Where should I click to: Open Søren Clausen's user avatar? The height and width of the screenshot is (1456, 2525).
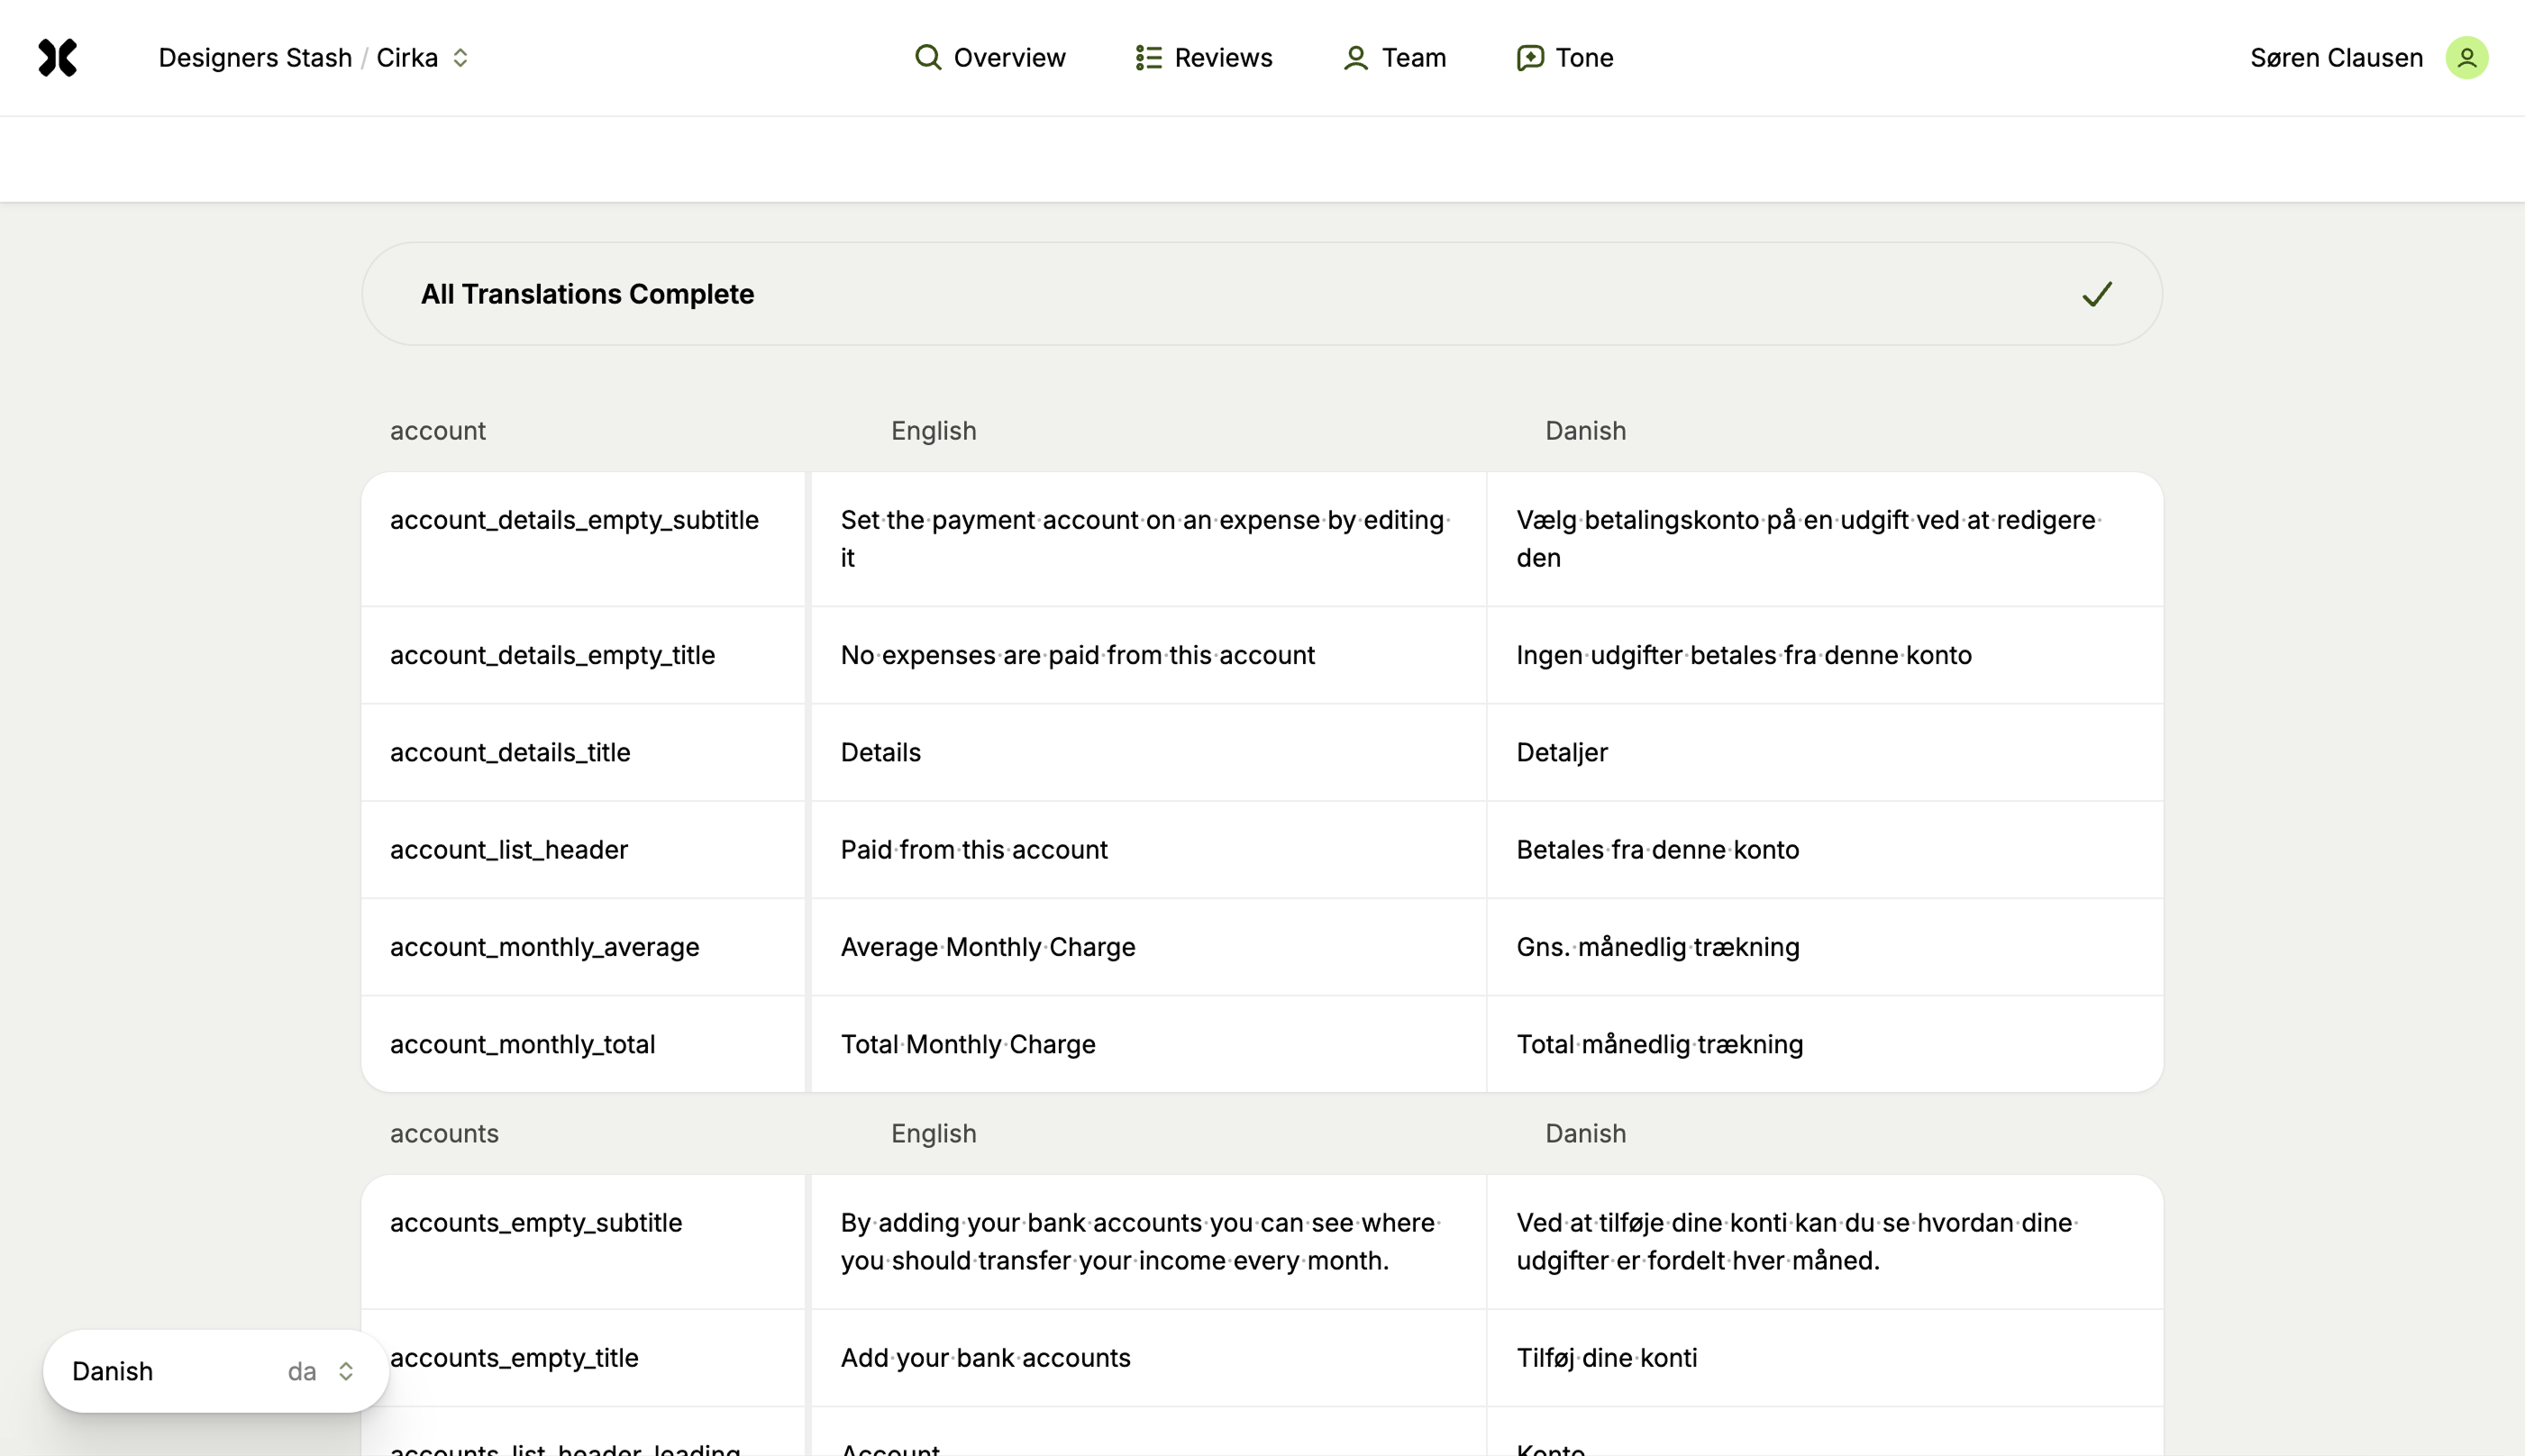(x=2466, y=58)
